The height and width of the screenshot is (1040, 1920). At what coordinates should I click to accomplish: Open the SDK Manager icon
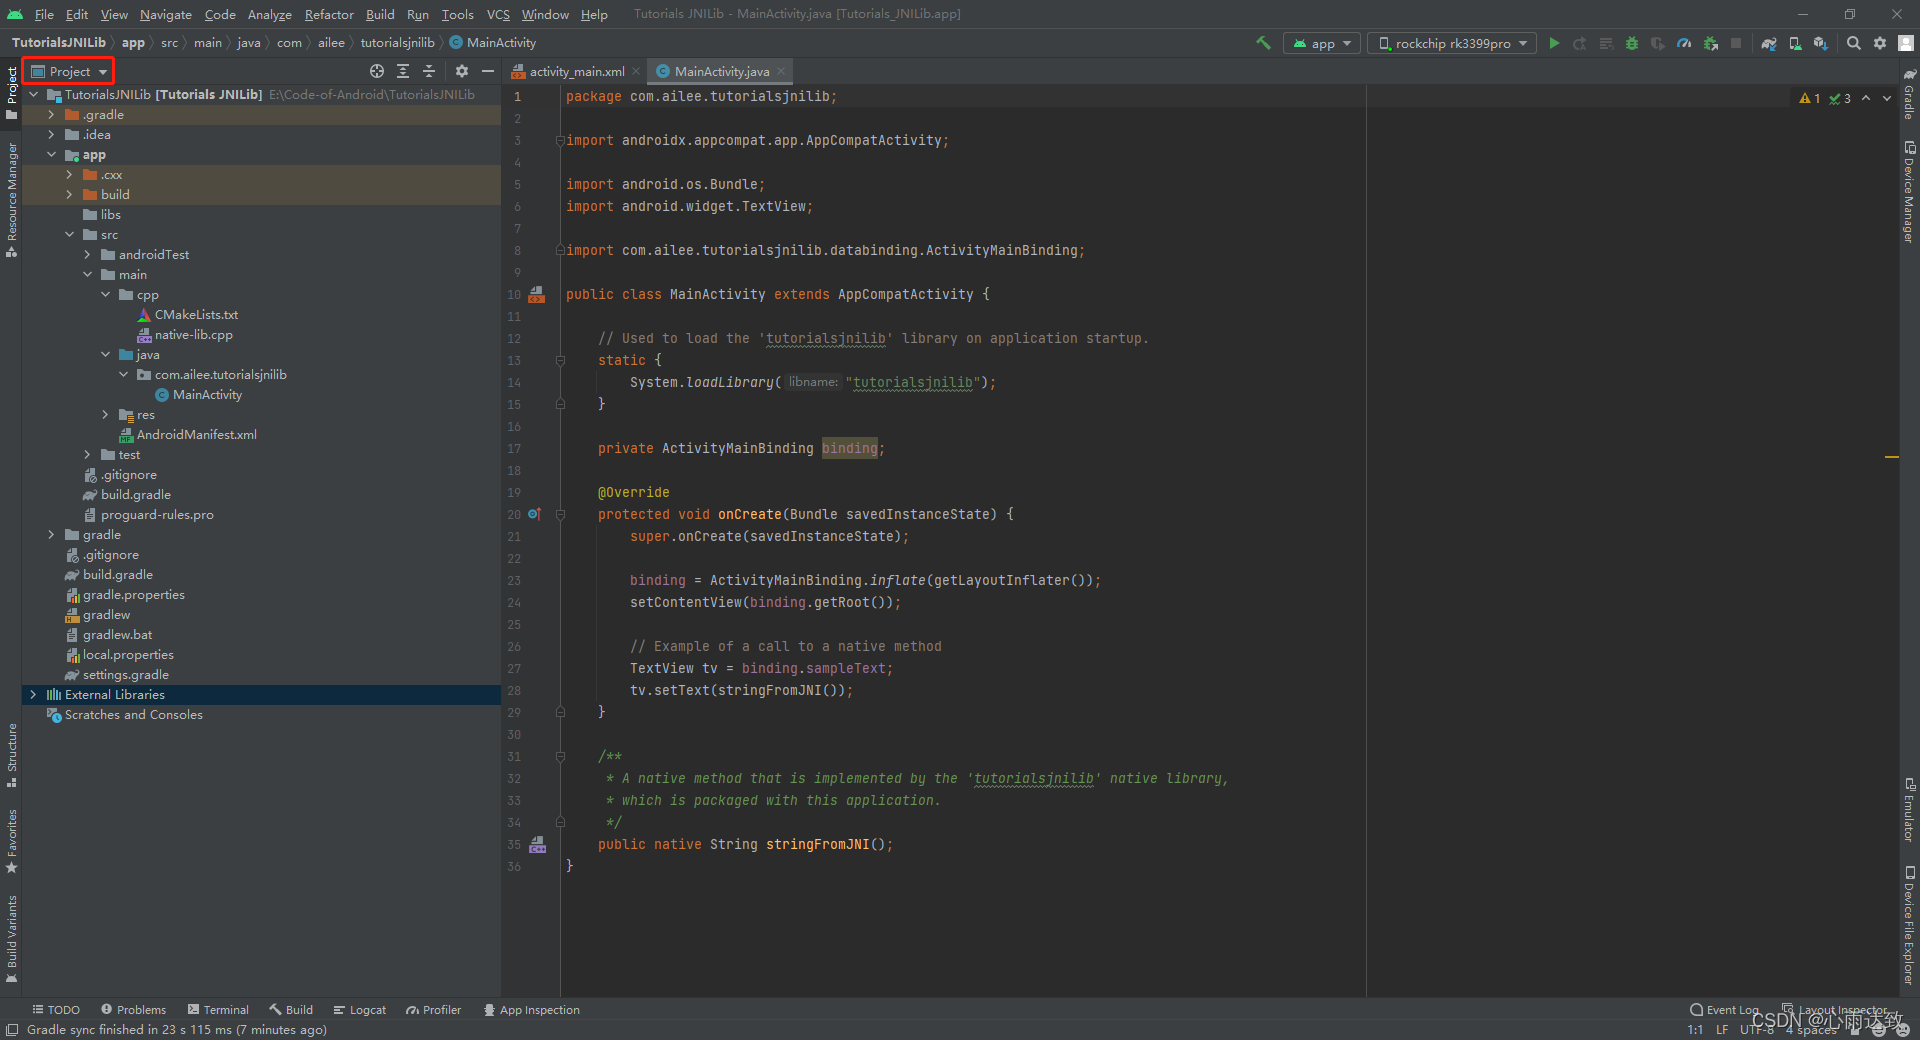coord(1821,43)
